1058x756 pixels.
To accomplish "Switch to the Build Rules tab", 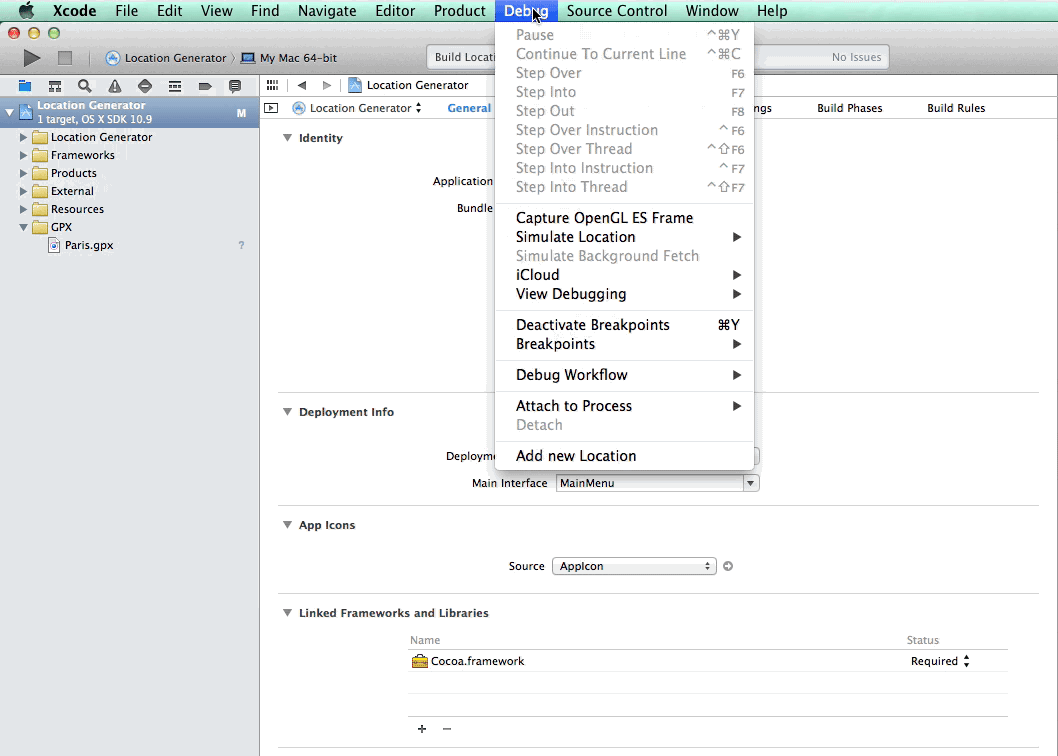I will click(956, 108).
